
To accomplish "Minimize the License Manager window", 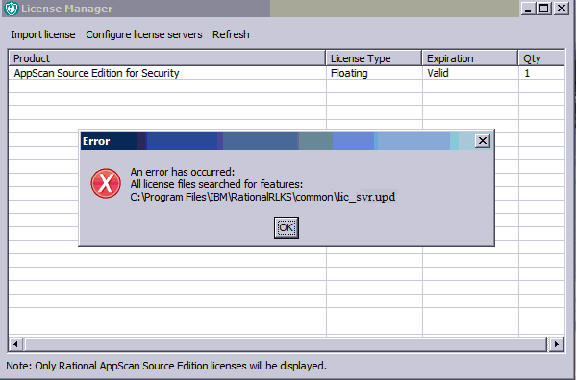I will (x=528, y=8).
